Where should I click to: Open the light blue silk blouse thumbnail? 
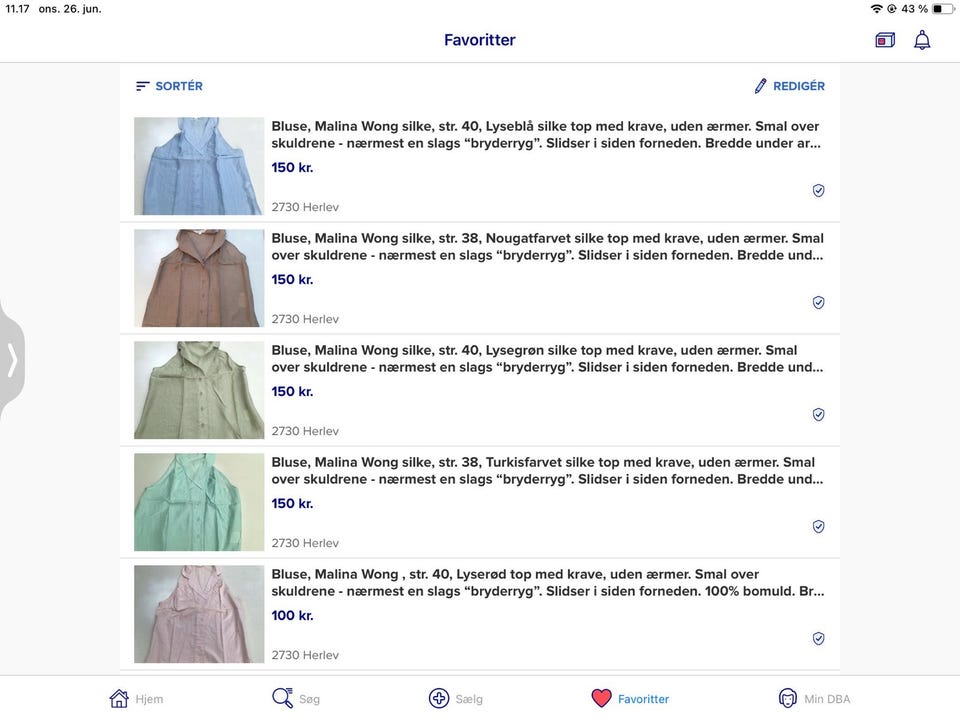click(x=199, y=166)
